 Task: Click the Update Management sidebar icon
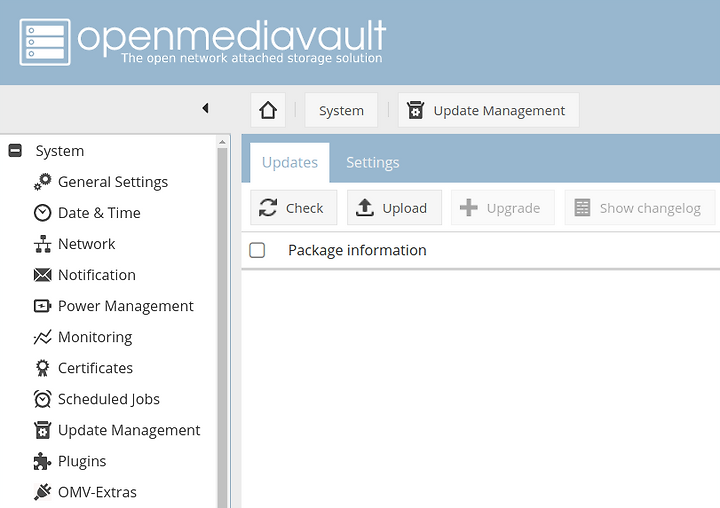tap(43, 430)
